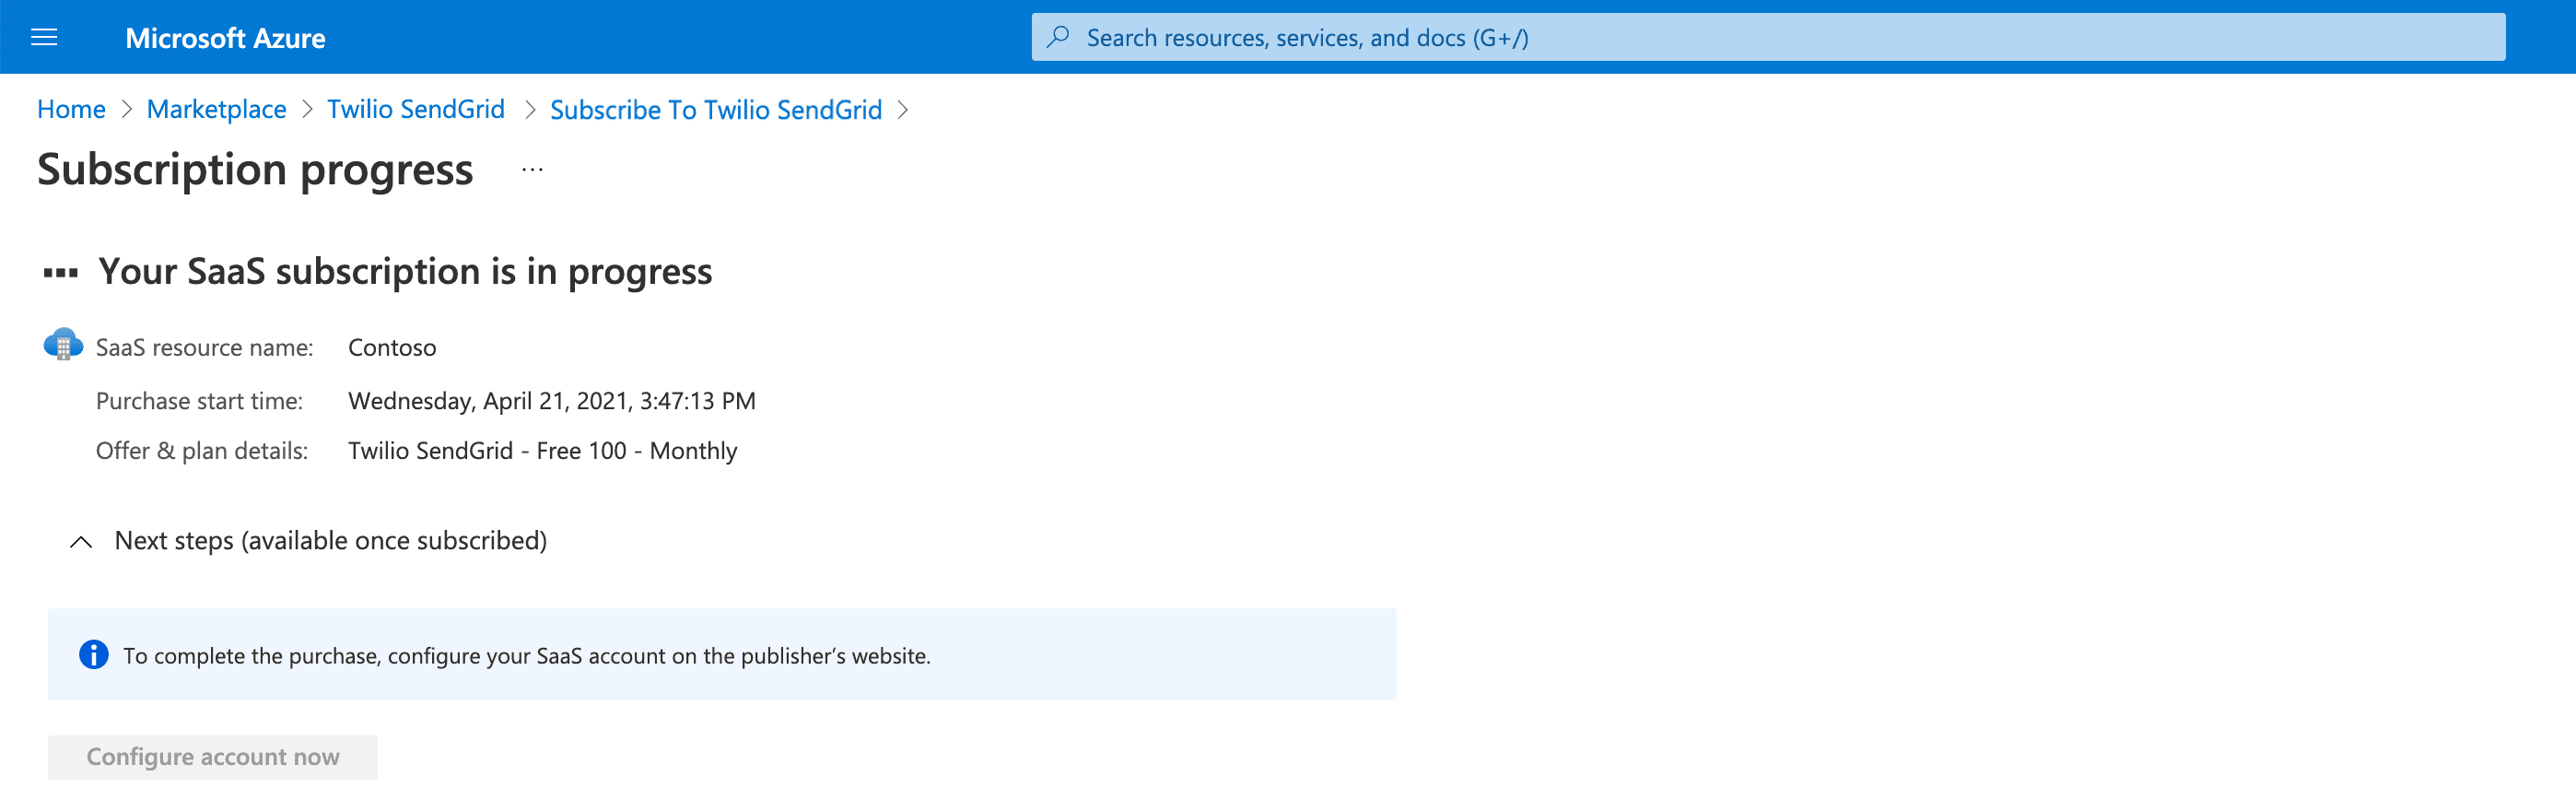Click the Twilio SendGrid plan details text
The image size is (2576, 800).
[542, 451]
